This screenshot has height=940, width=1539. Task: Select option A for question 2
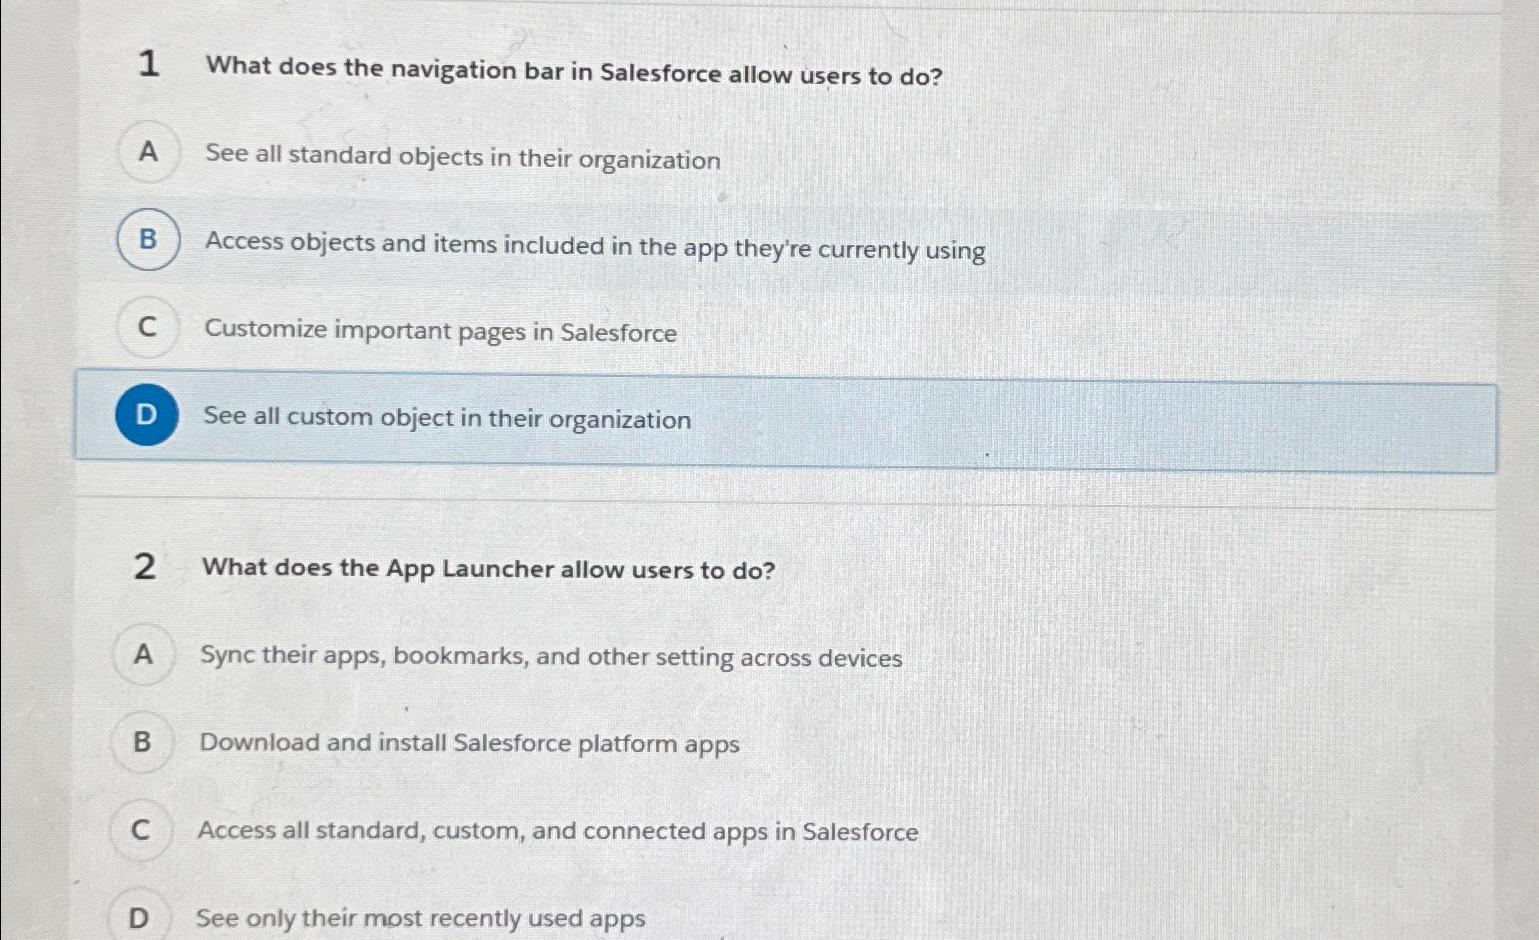coord(143,653)
